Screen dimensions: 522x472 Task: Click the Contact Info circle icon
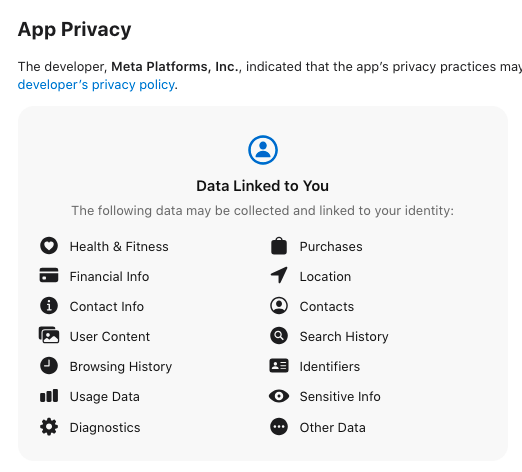pyautogui.click(x=49, y=306)
